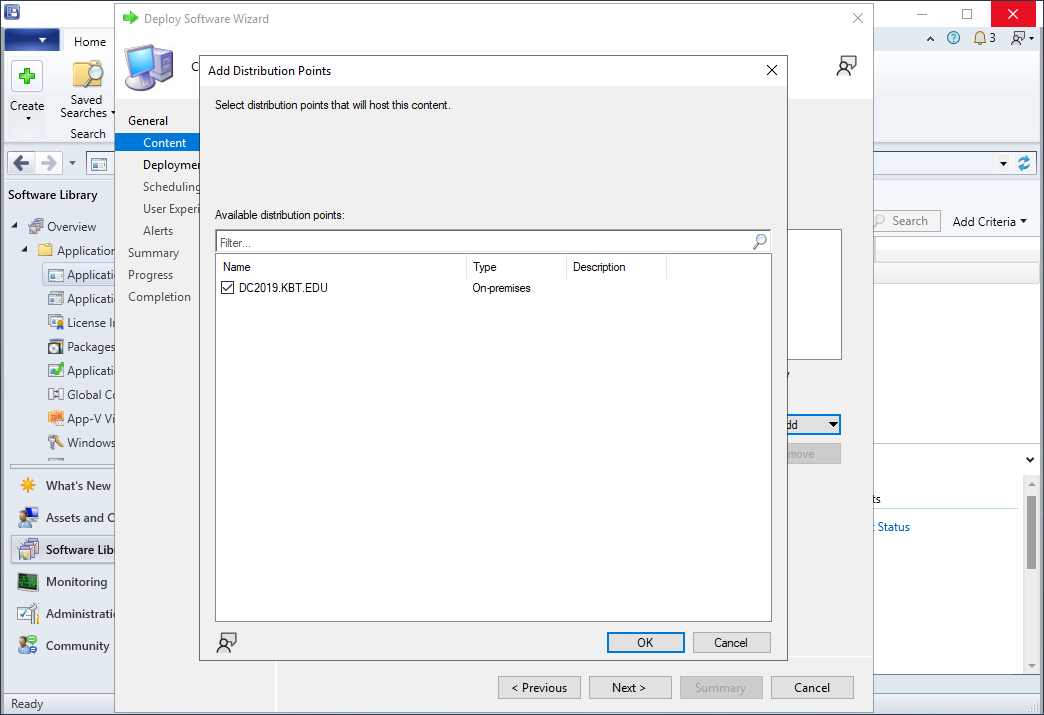The height and width of the screenshot is (715, 1044).
Task: Click the help question mark icon
Action: click(953, 39)
